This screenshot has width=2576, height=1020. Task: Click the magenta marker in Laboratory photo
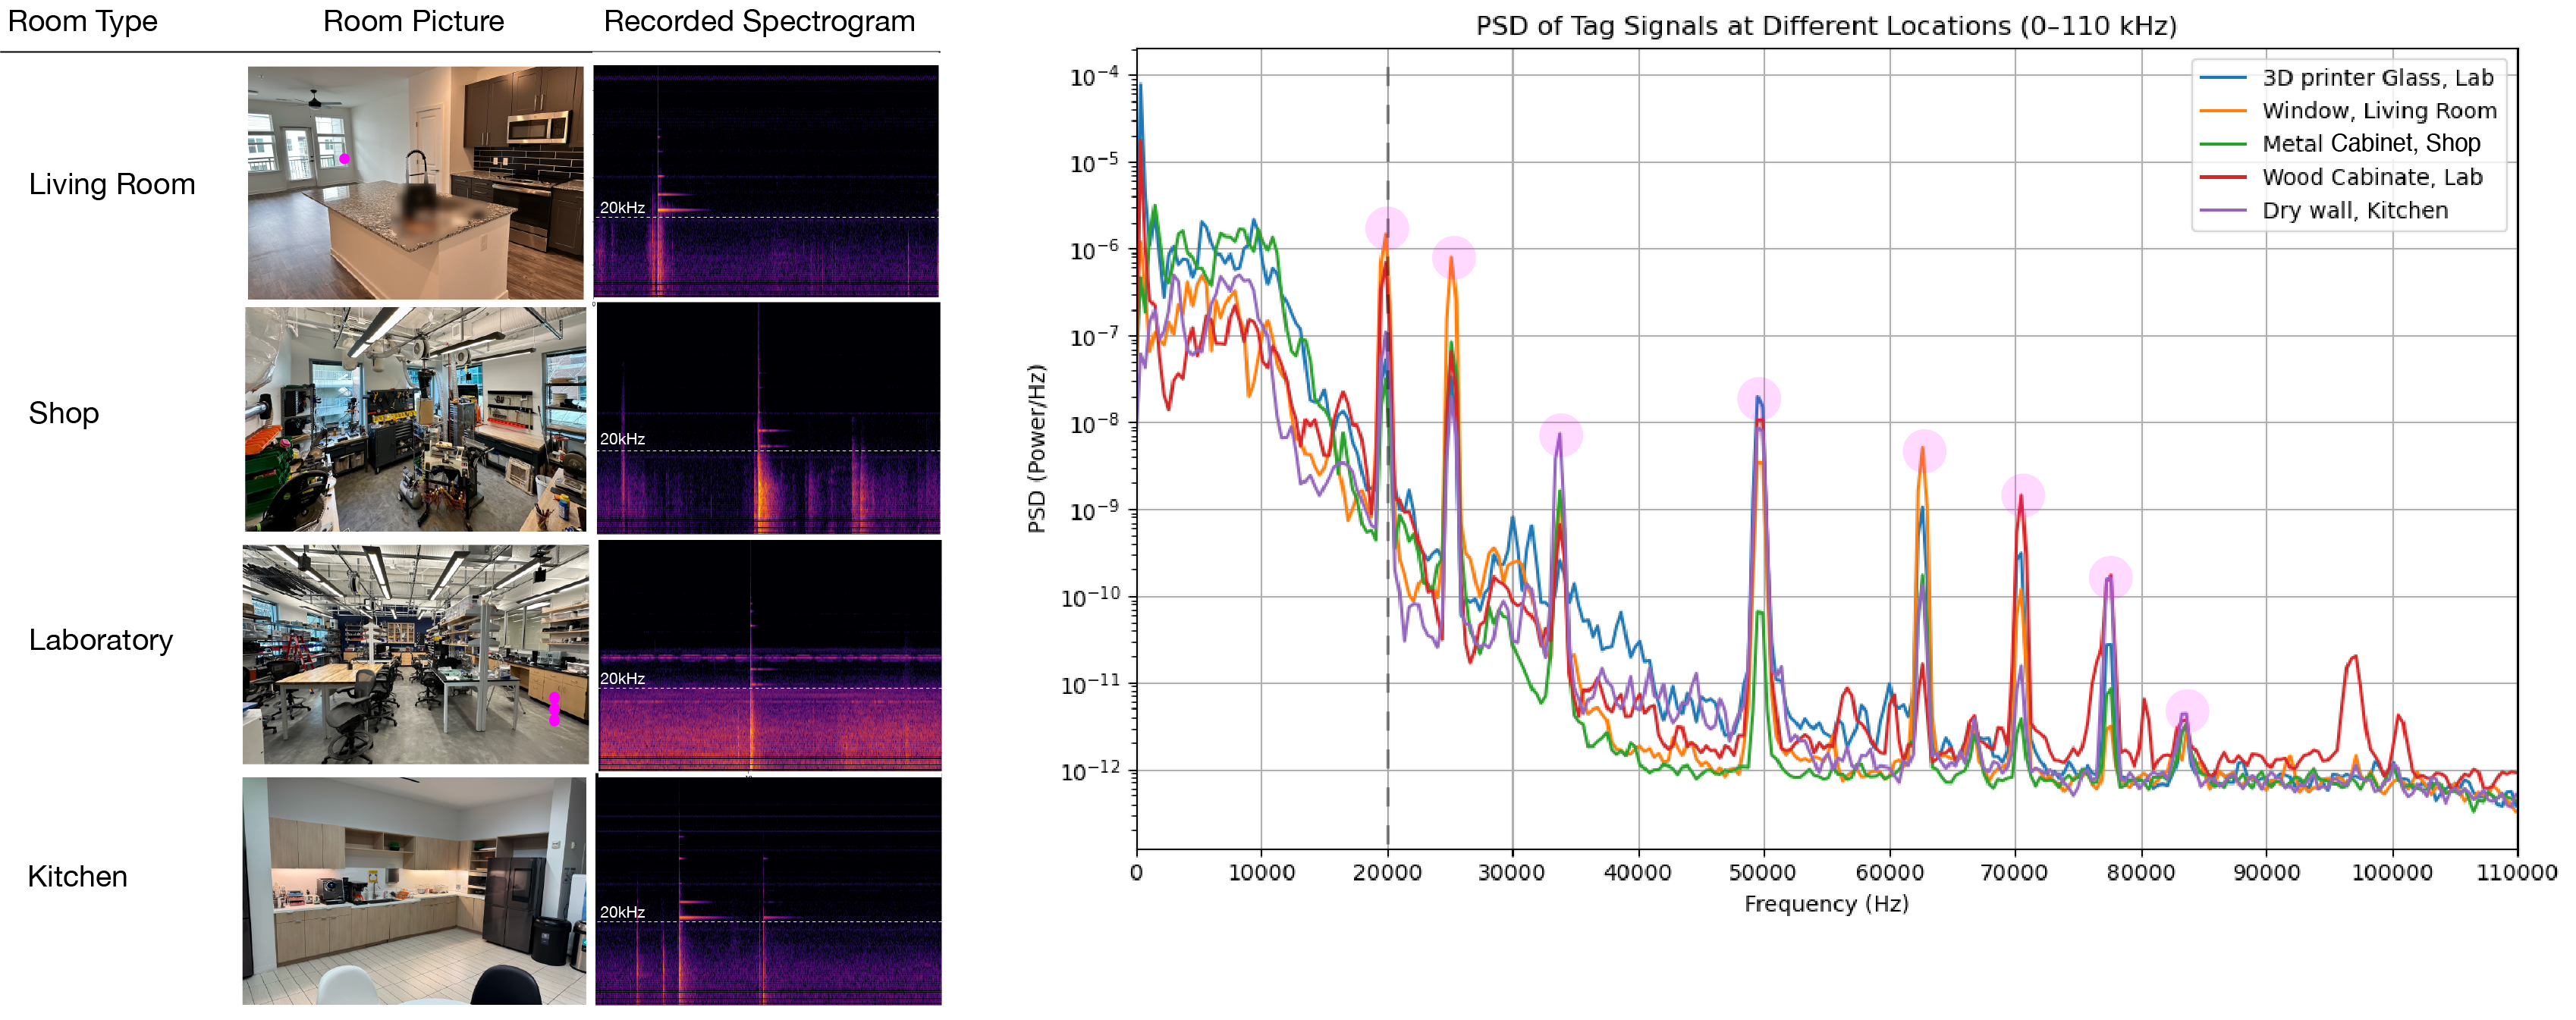(554, 708)
